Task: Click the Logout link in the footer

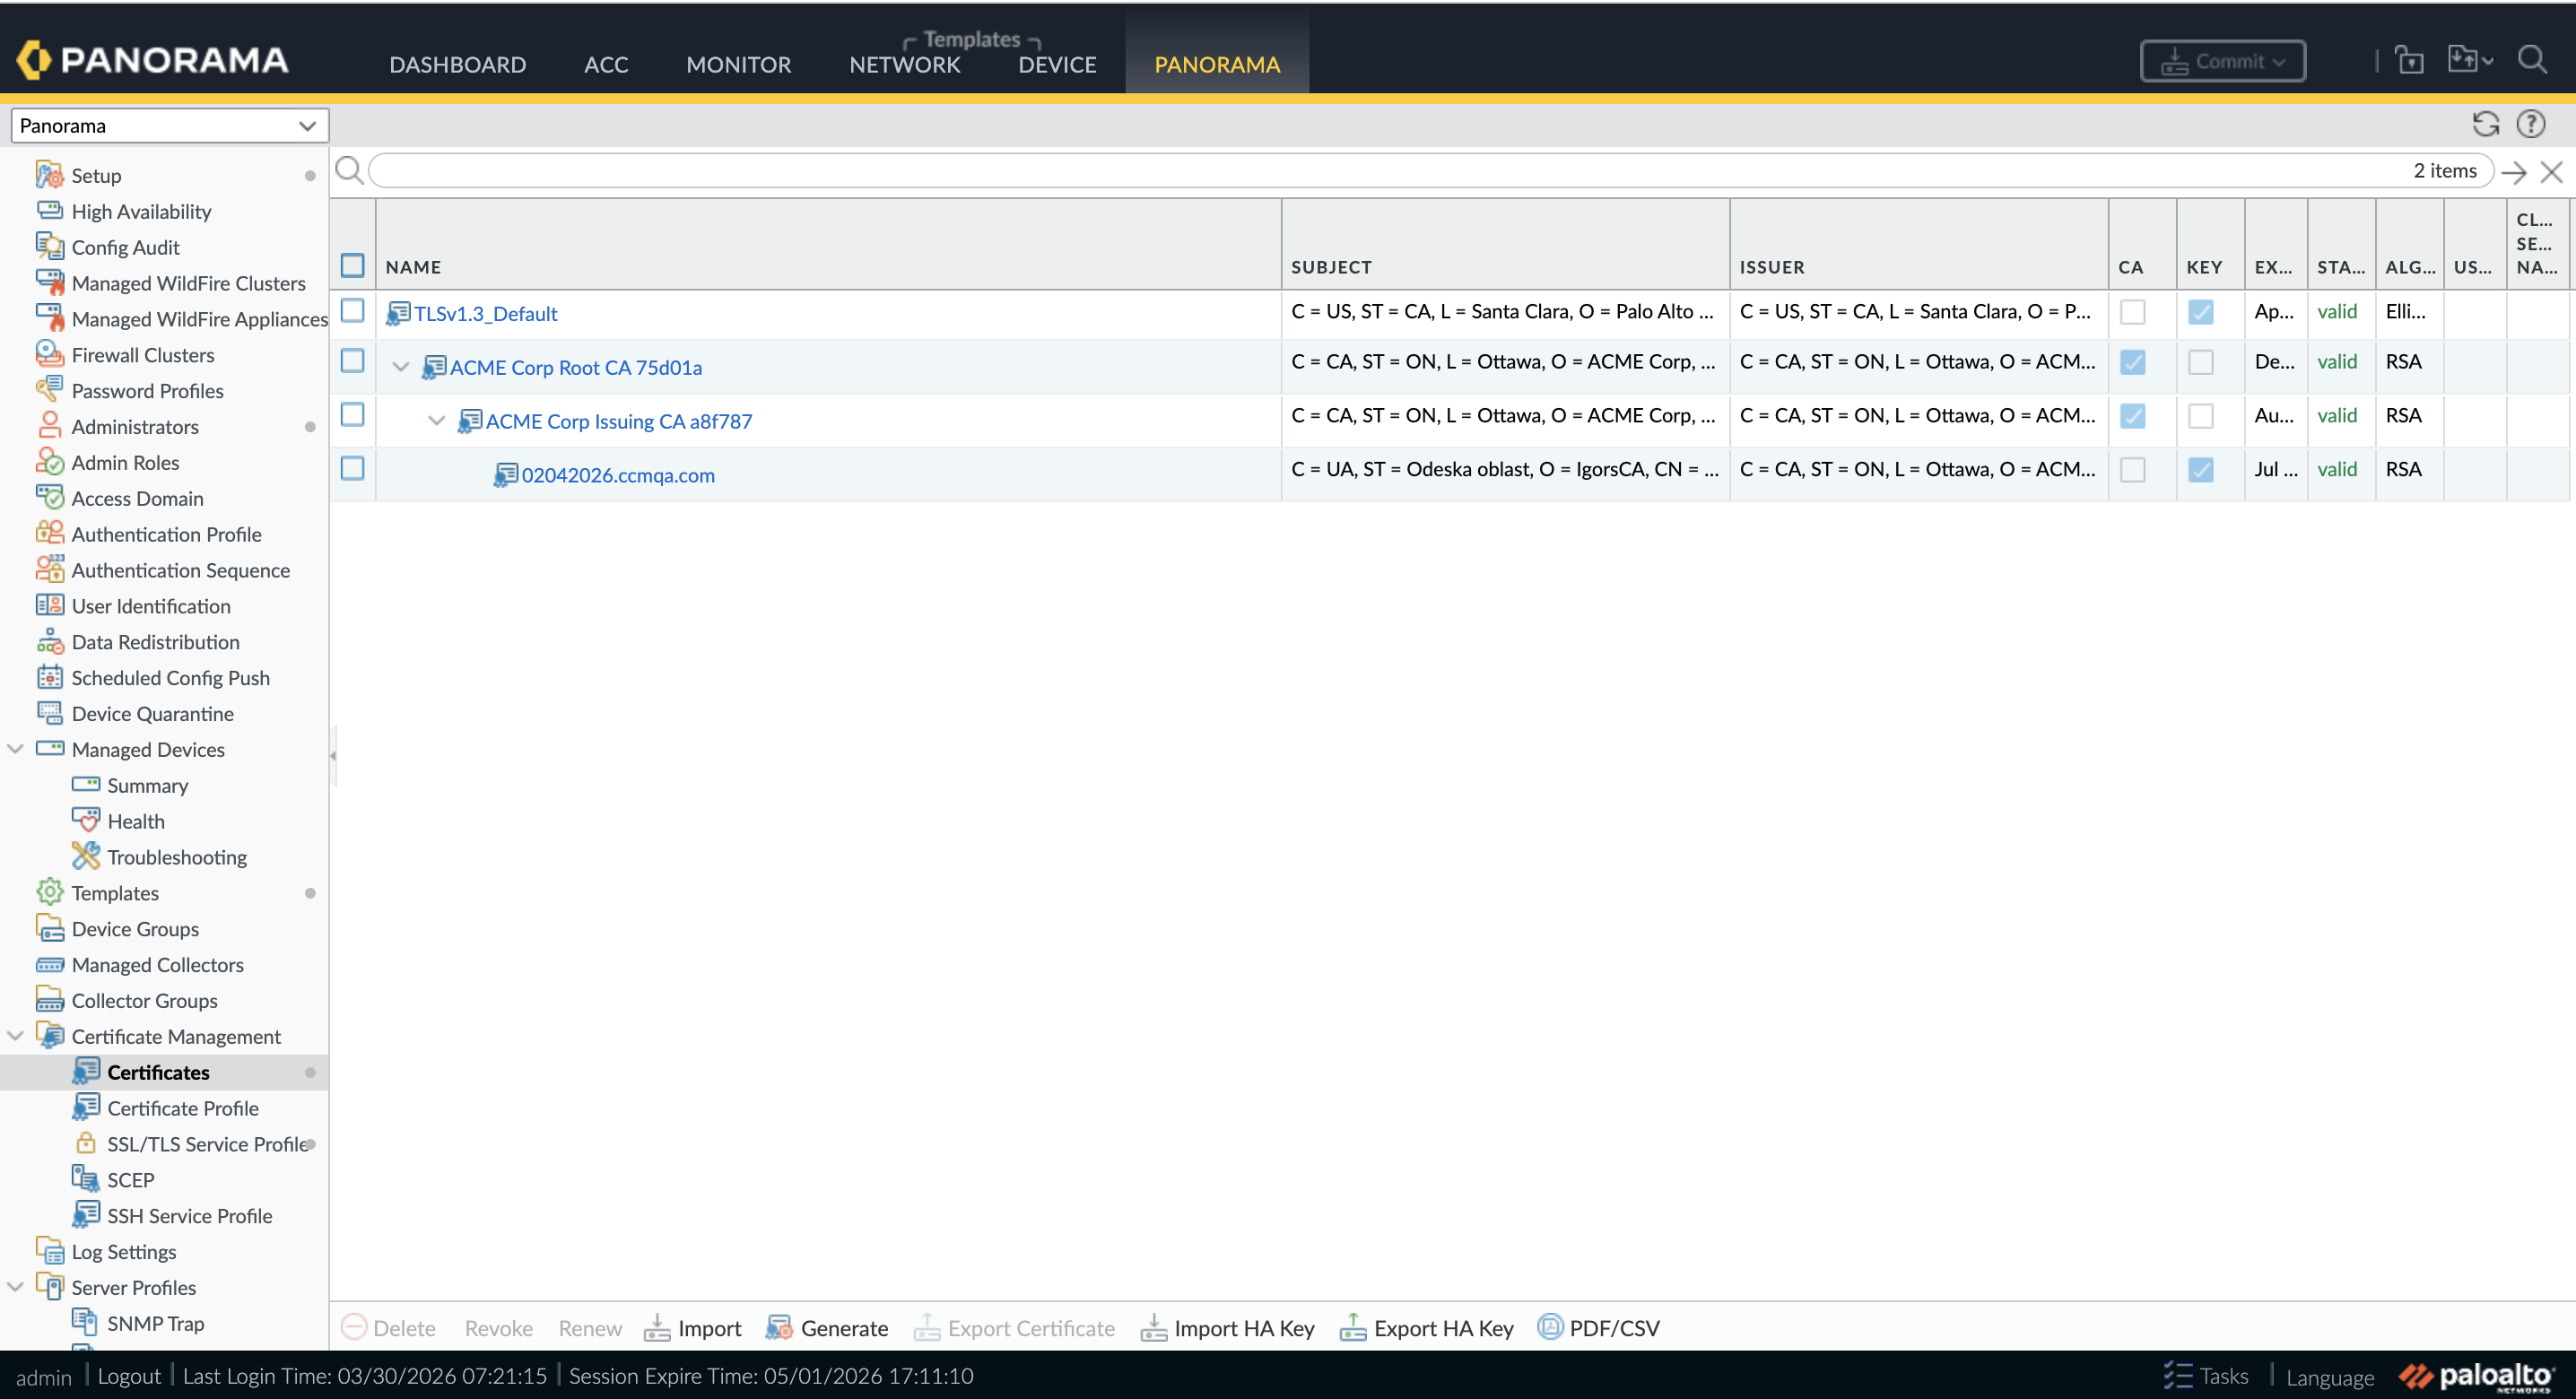Action: point(129,1376)
